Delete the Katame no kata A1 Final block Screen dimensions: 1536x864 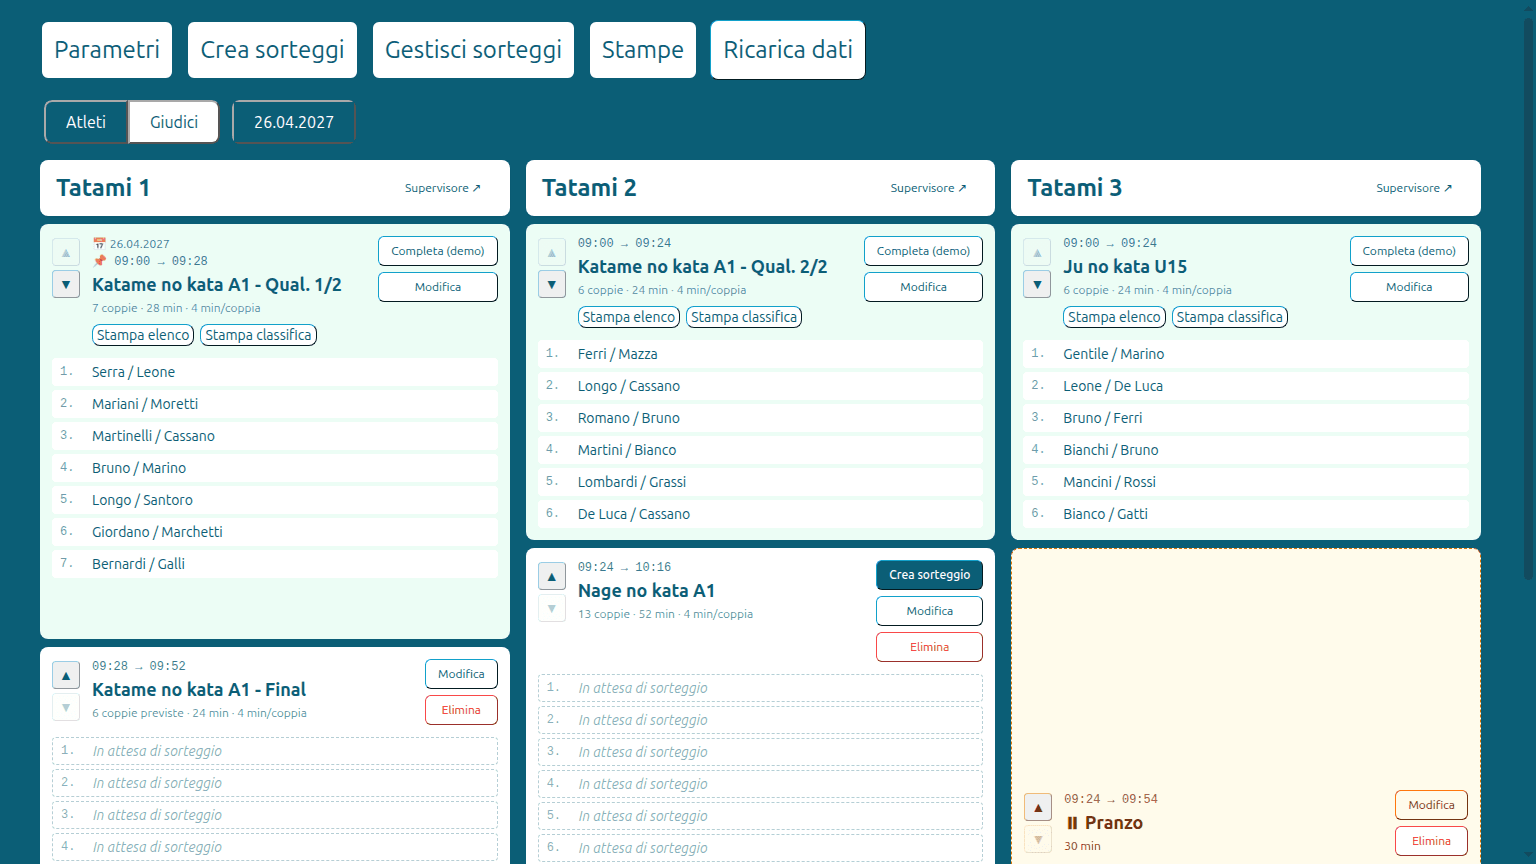pyautogui.click(x=461, y=710)
